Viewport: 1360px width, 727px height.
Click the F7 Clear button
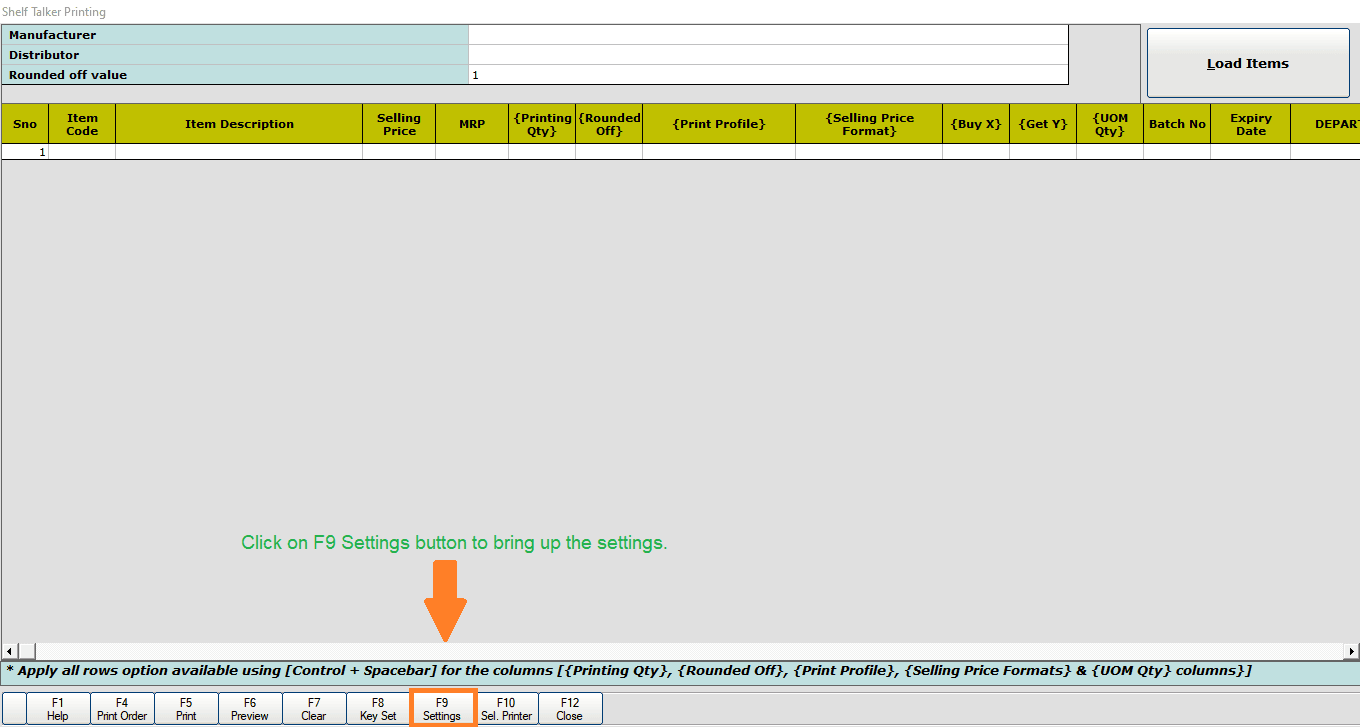(314, 709)
